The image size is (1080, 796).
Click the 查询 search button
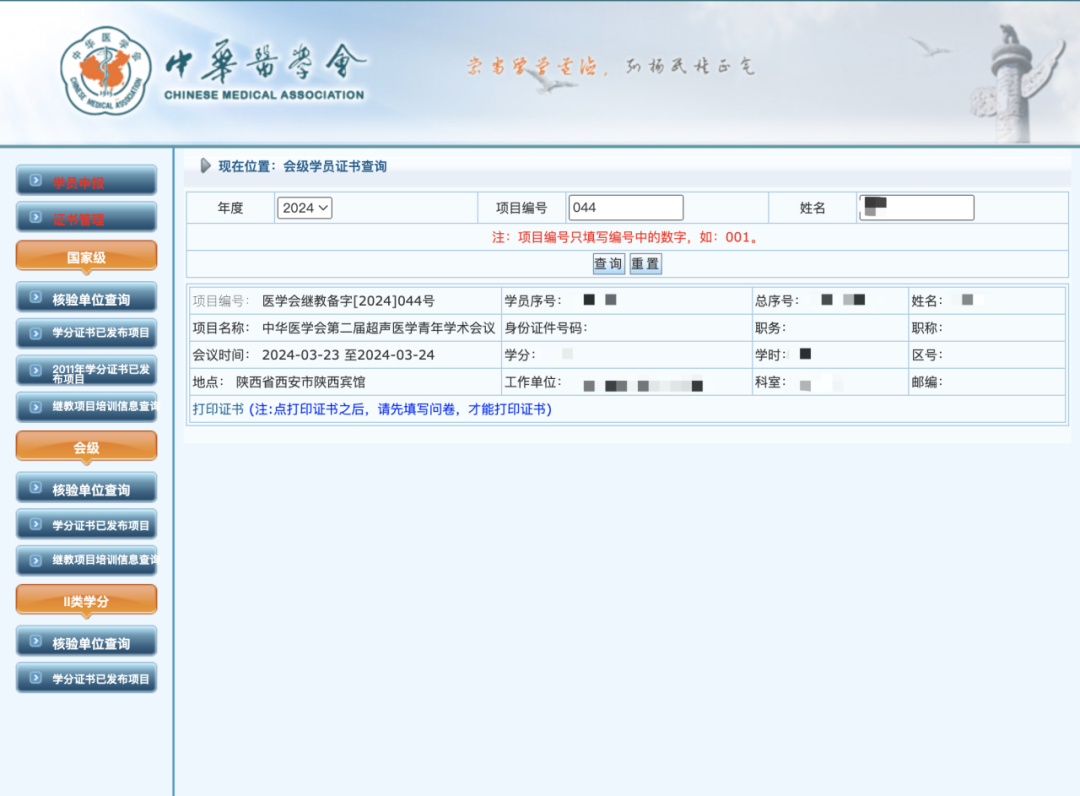[x=608, y=264]
